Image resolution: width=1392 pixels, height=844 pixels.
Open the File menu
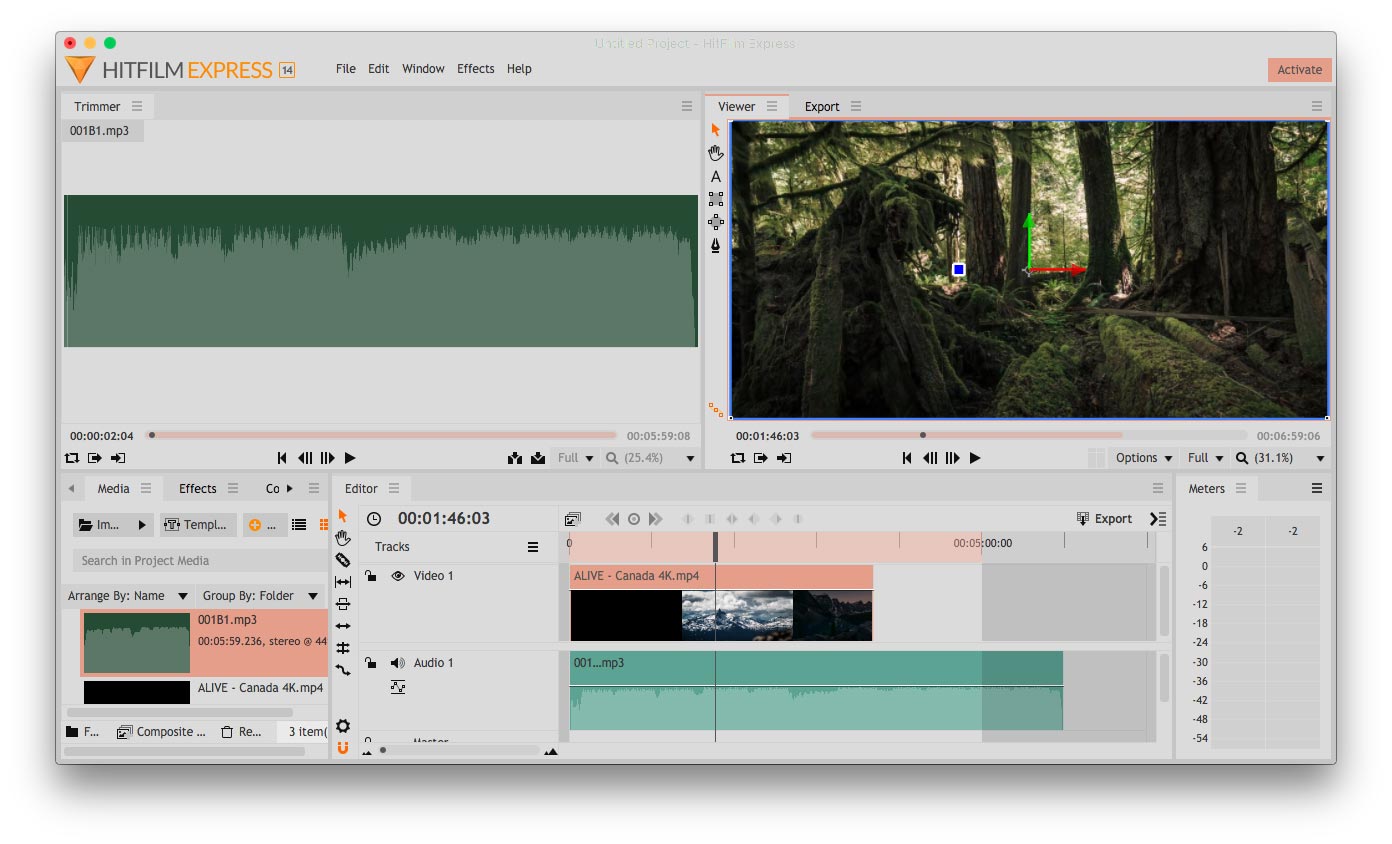pos(346,69)
